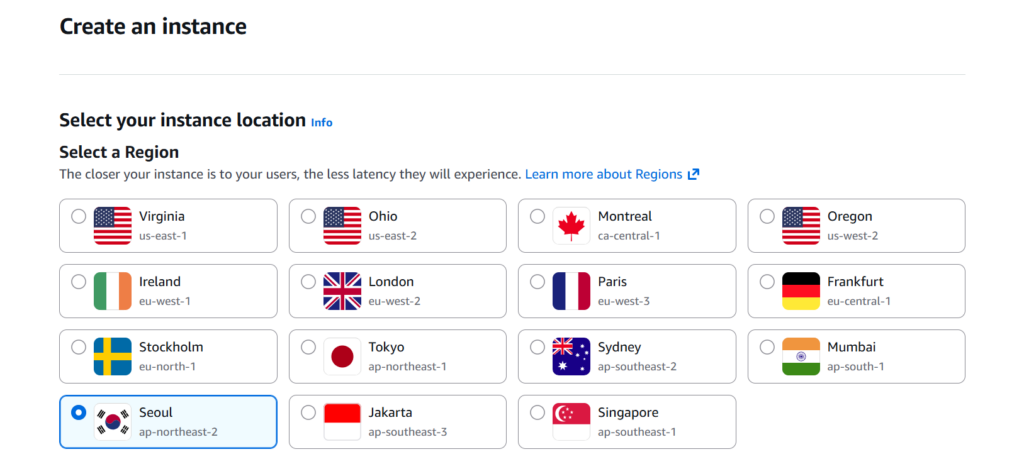
Task: Open the Learn more about Regions link
Action: point(603,174)
